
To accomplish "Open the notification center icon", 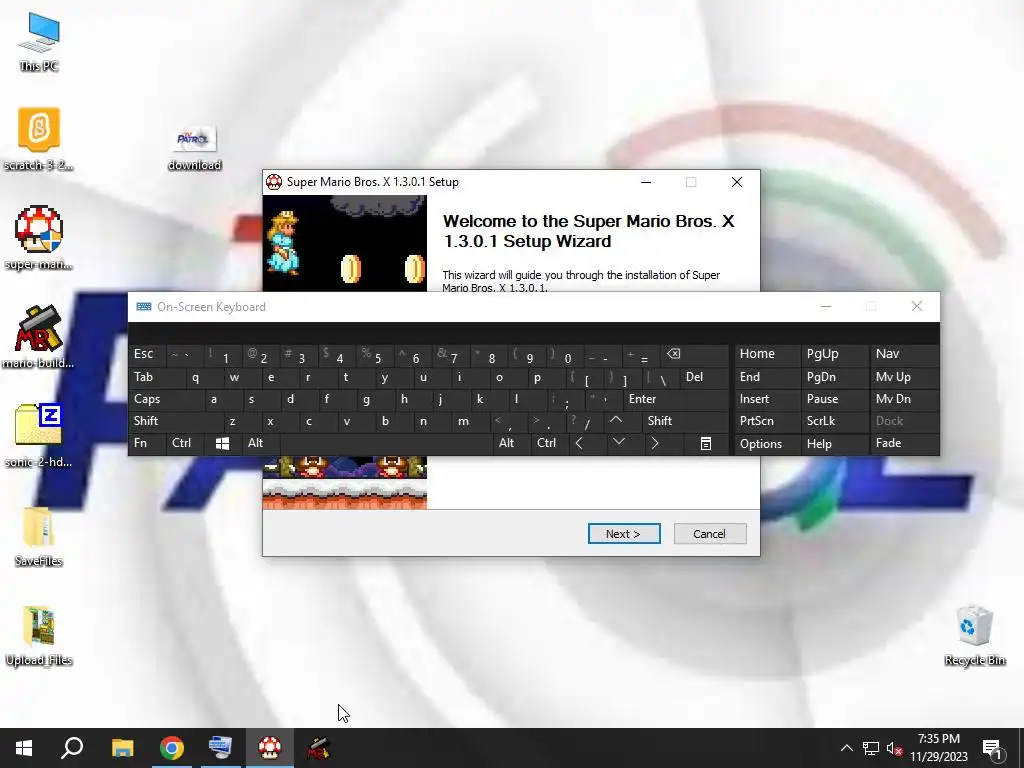I will pyautogui.click(x=992, y=748).
